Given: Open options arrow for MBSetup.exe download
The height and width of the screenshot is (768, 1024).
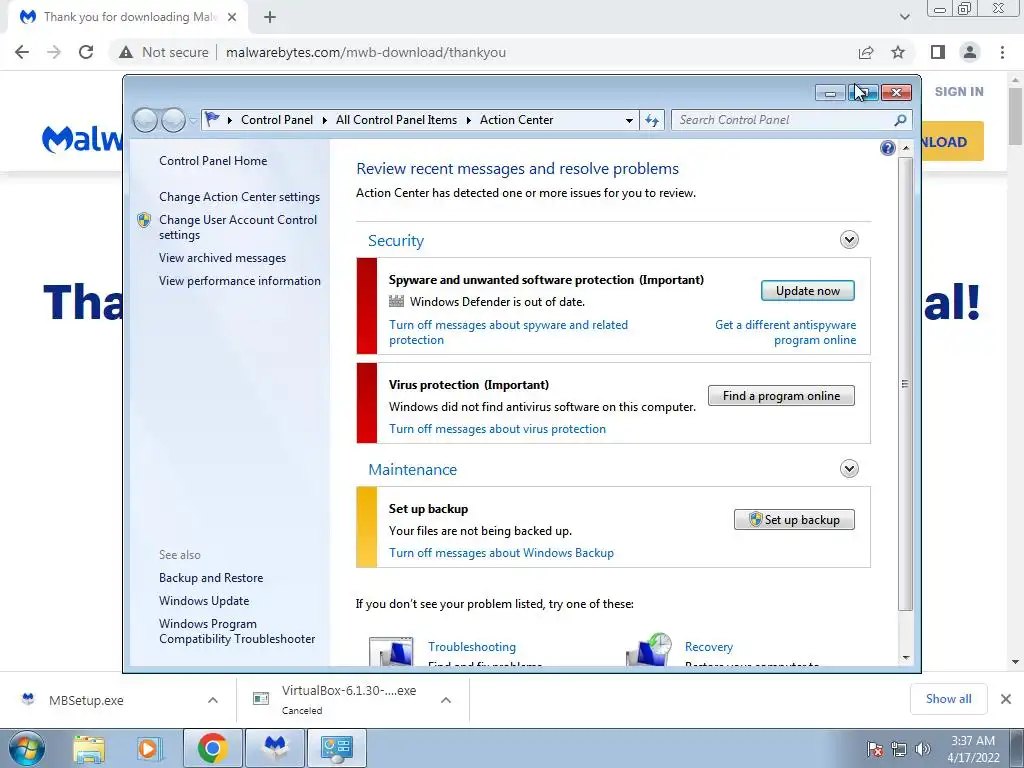Looking at the screenshot, I should pos(212,700).
